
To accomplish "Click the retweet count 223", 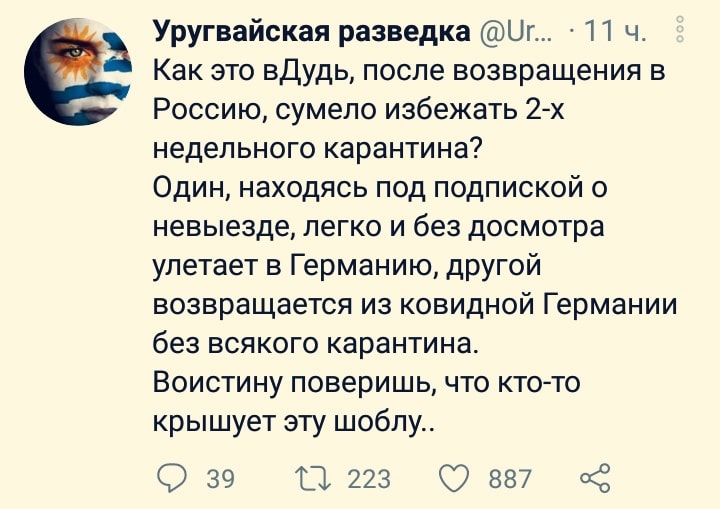I will pyautogui.click(x=368, y=479).
